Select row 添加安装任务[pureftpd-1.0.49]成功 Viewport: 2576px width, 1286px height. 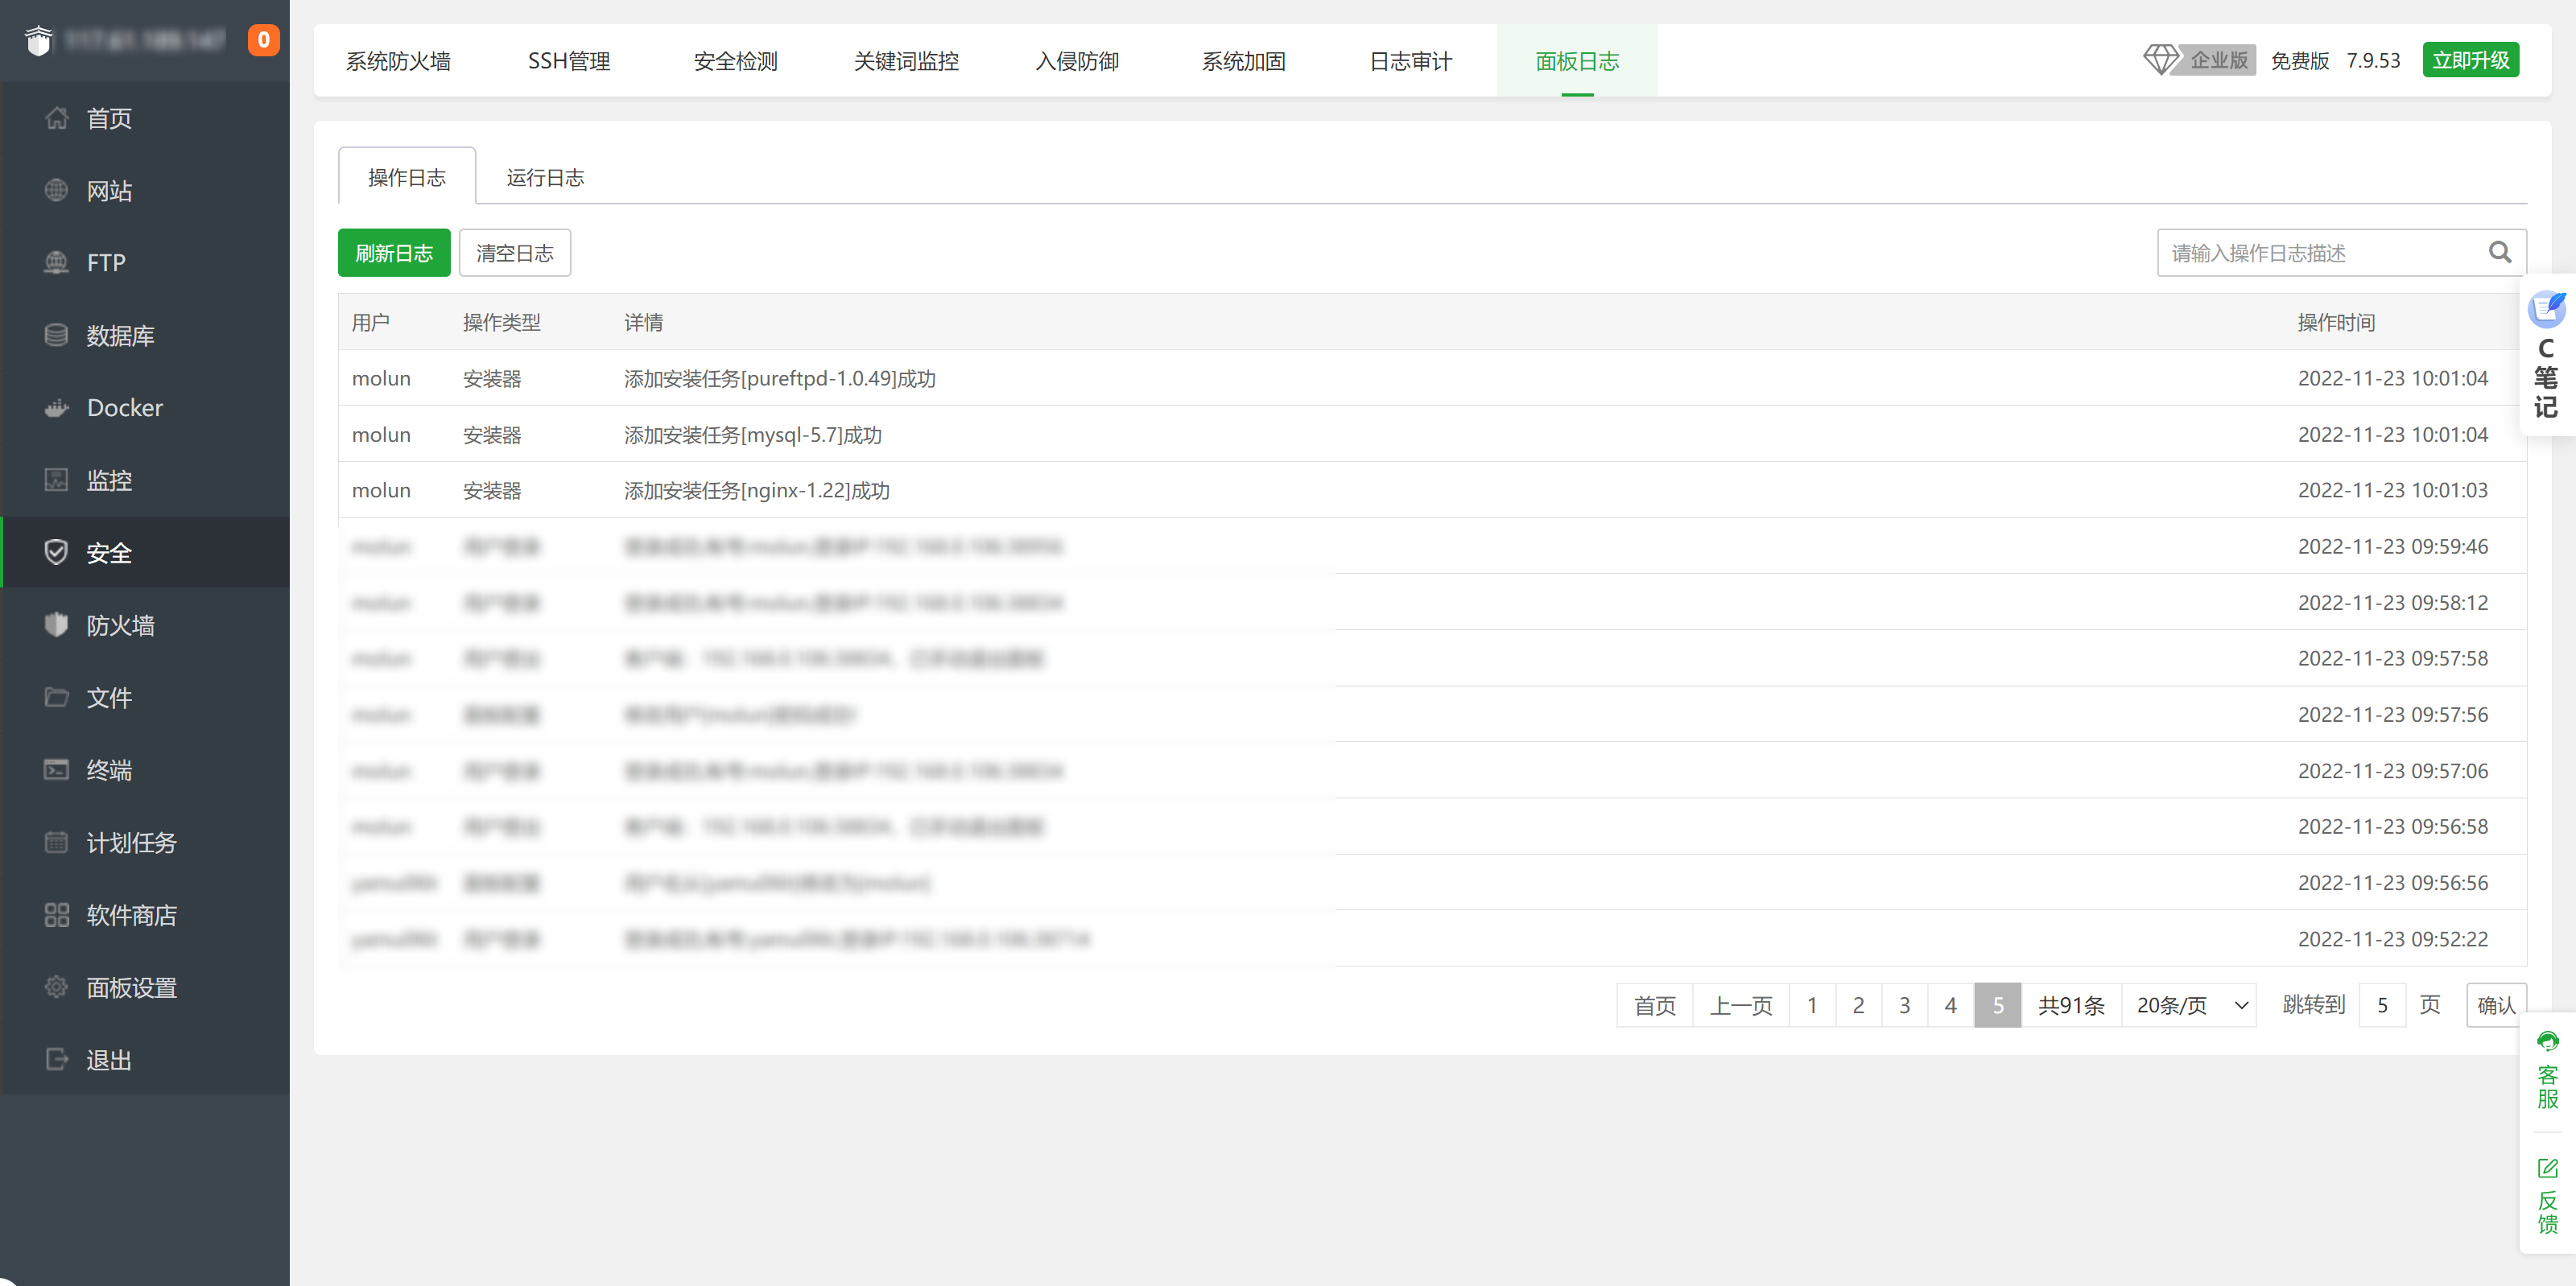click(1432, 378)
